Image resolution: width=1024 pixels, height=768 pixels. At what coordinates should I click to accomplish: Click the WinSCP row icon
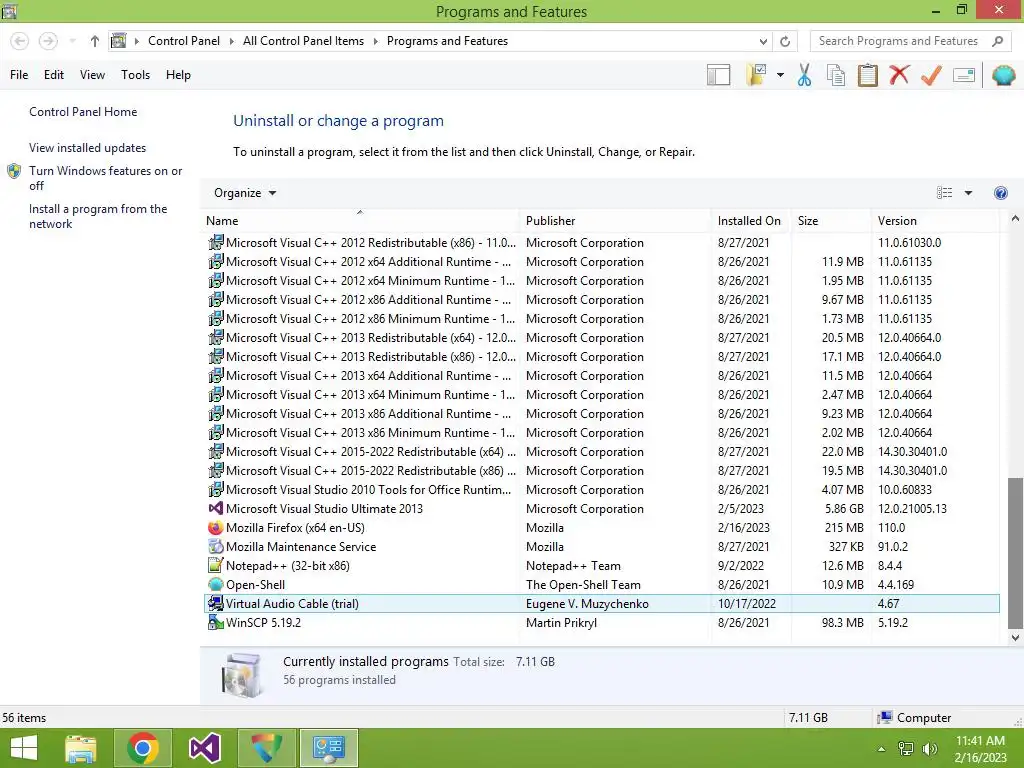216,622
